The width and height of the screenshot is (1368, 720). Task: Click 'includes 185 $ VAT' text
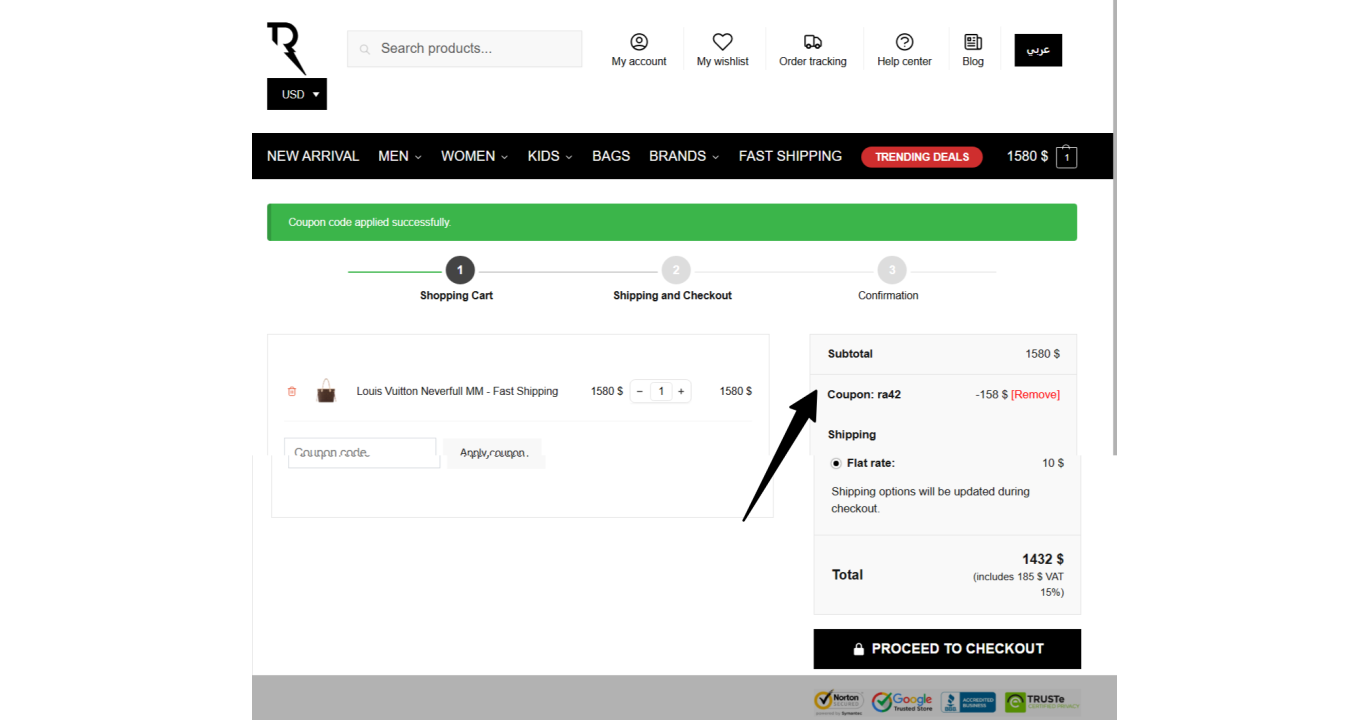coord(1018,584)
